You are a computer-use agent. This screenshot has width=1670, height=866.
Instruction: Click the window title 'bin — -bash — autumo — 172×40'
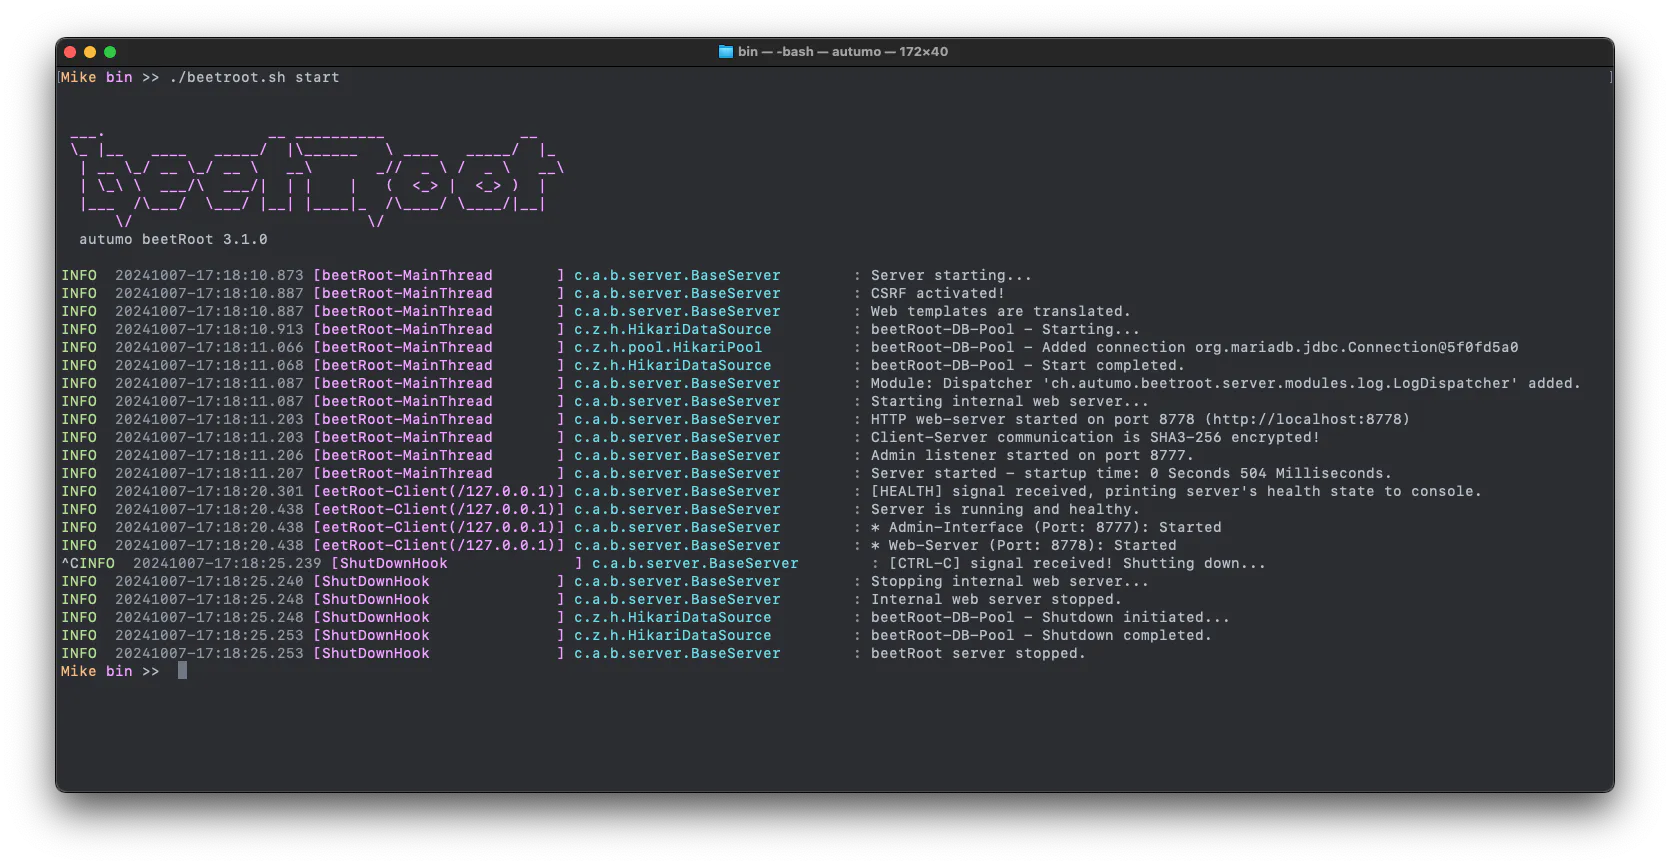[x=843, y=52]
